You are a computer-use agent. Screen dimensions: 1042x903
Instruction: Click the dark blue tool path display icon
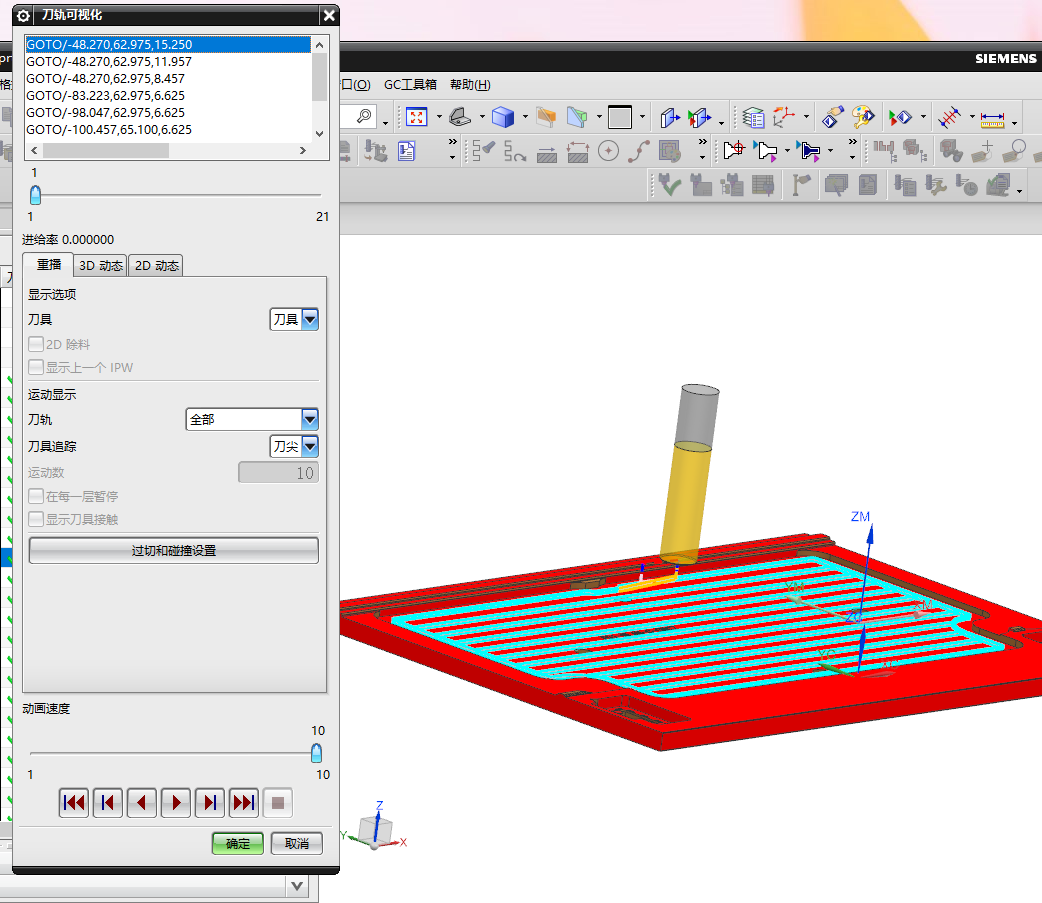click(x=809, y=151)
